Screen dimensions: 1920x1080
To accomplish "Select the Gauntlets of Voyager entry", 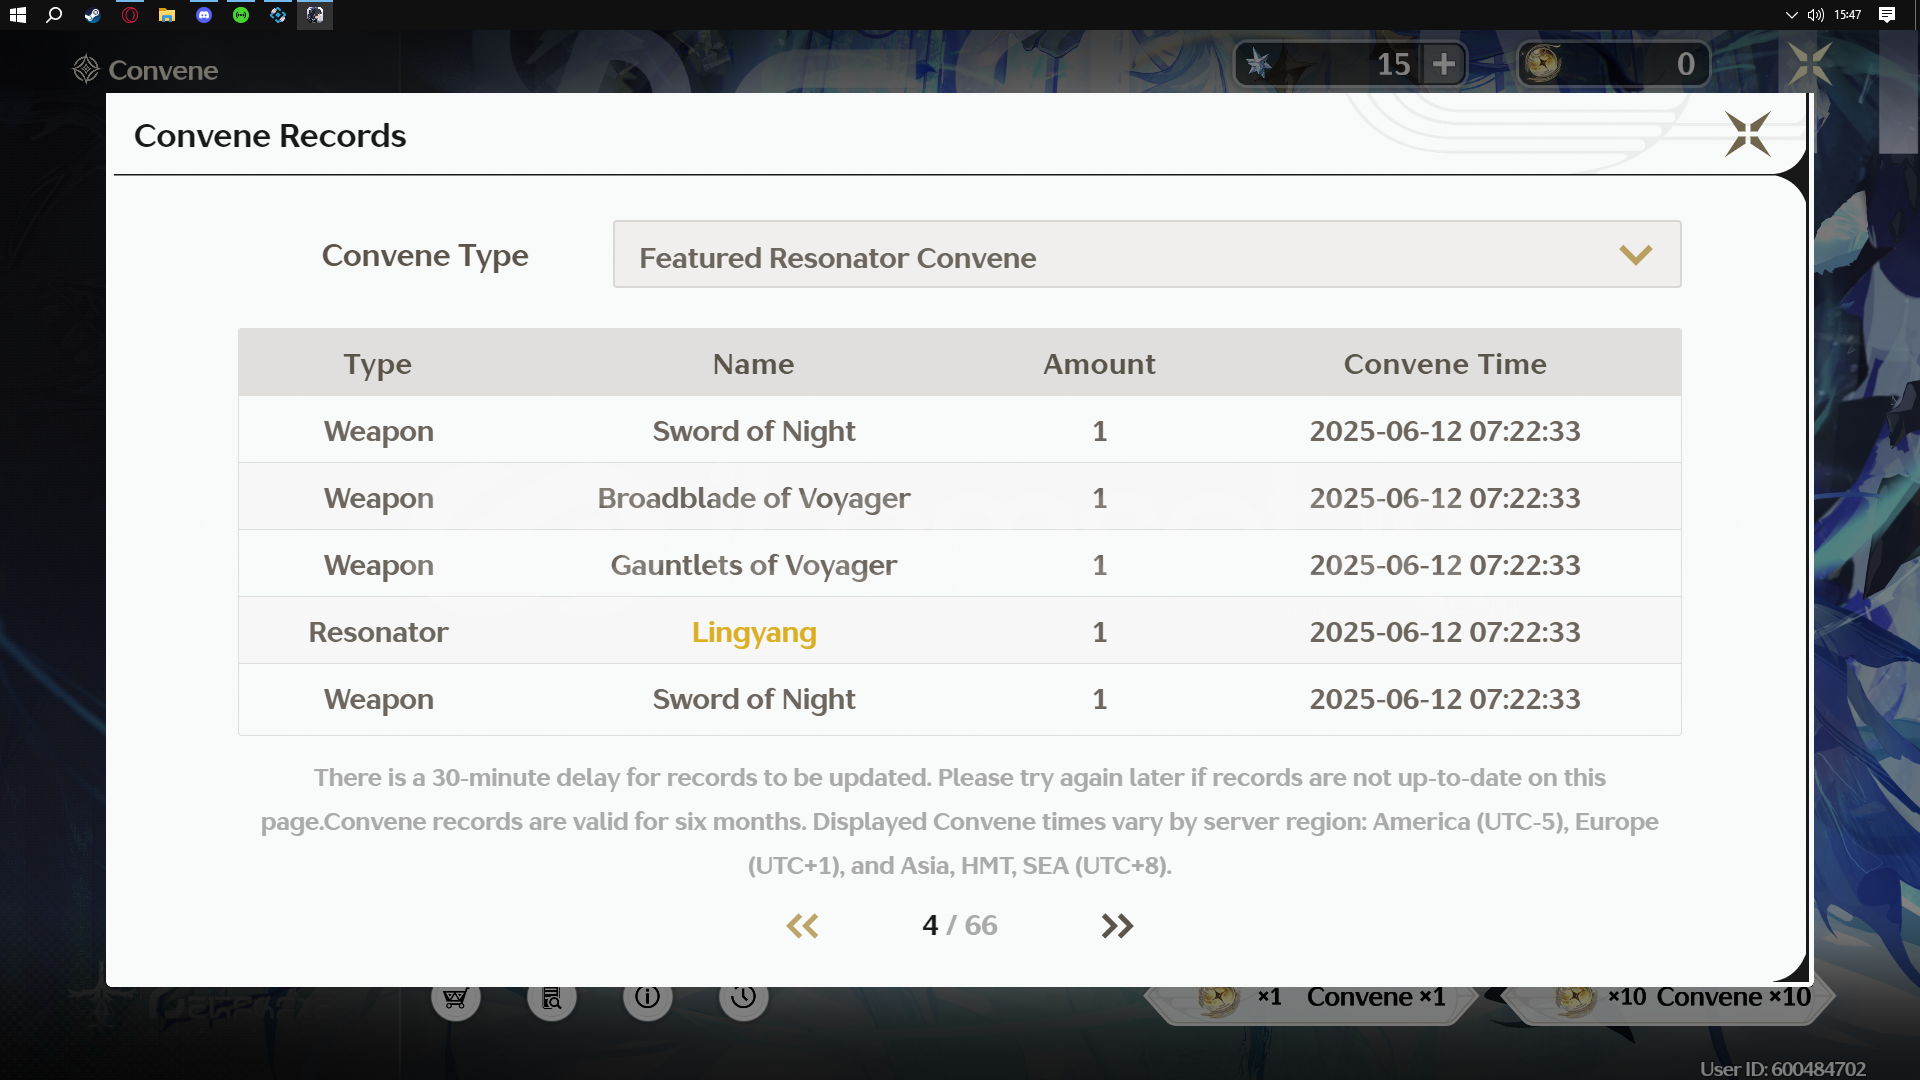I will pyautogui.click(x=754, y=565).
